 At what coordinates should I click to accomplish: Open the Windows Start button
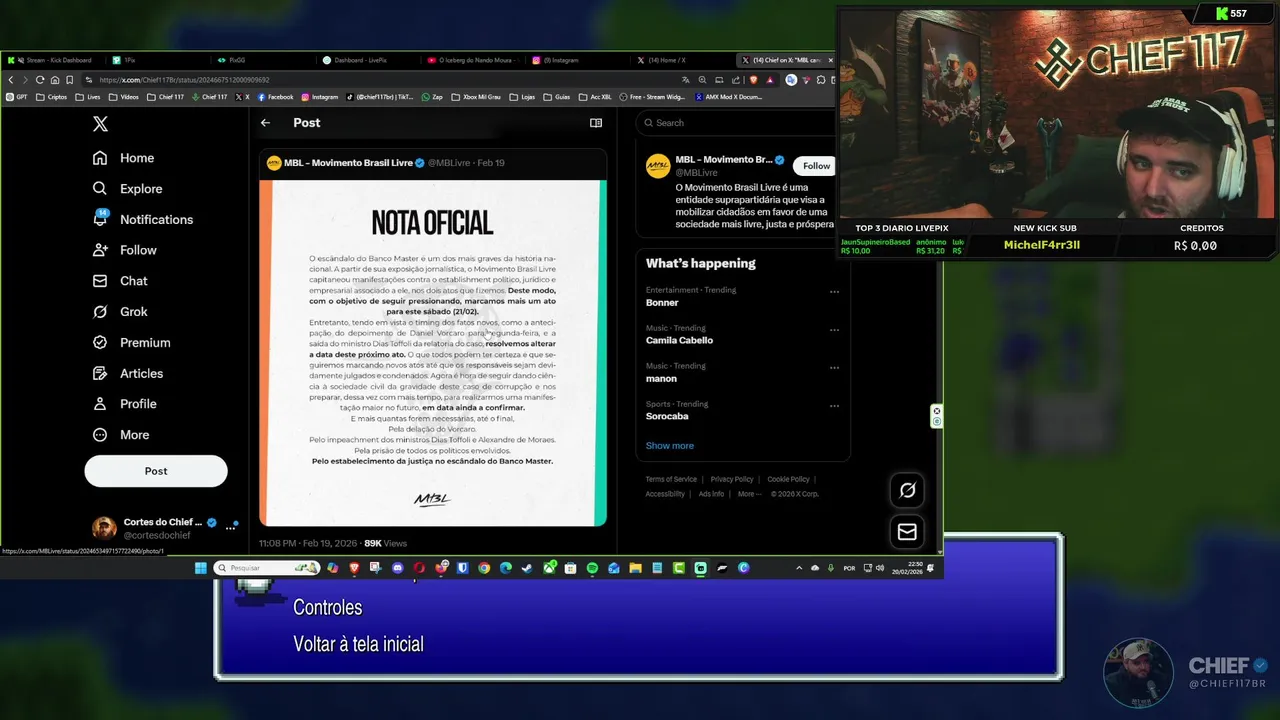coord(200,568)
